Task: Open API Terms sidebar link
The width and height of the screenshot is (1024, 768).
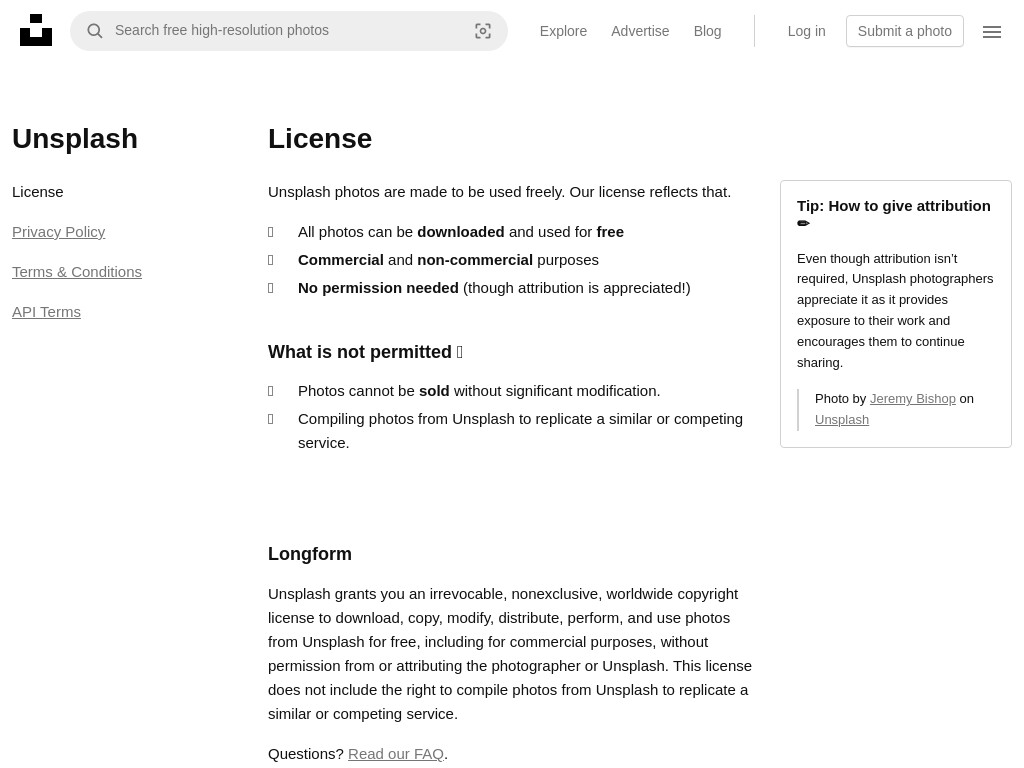Action: [x=46, y=312]
